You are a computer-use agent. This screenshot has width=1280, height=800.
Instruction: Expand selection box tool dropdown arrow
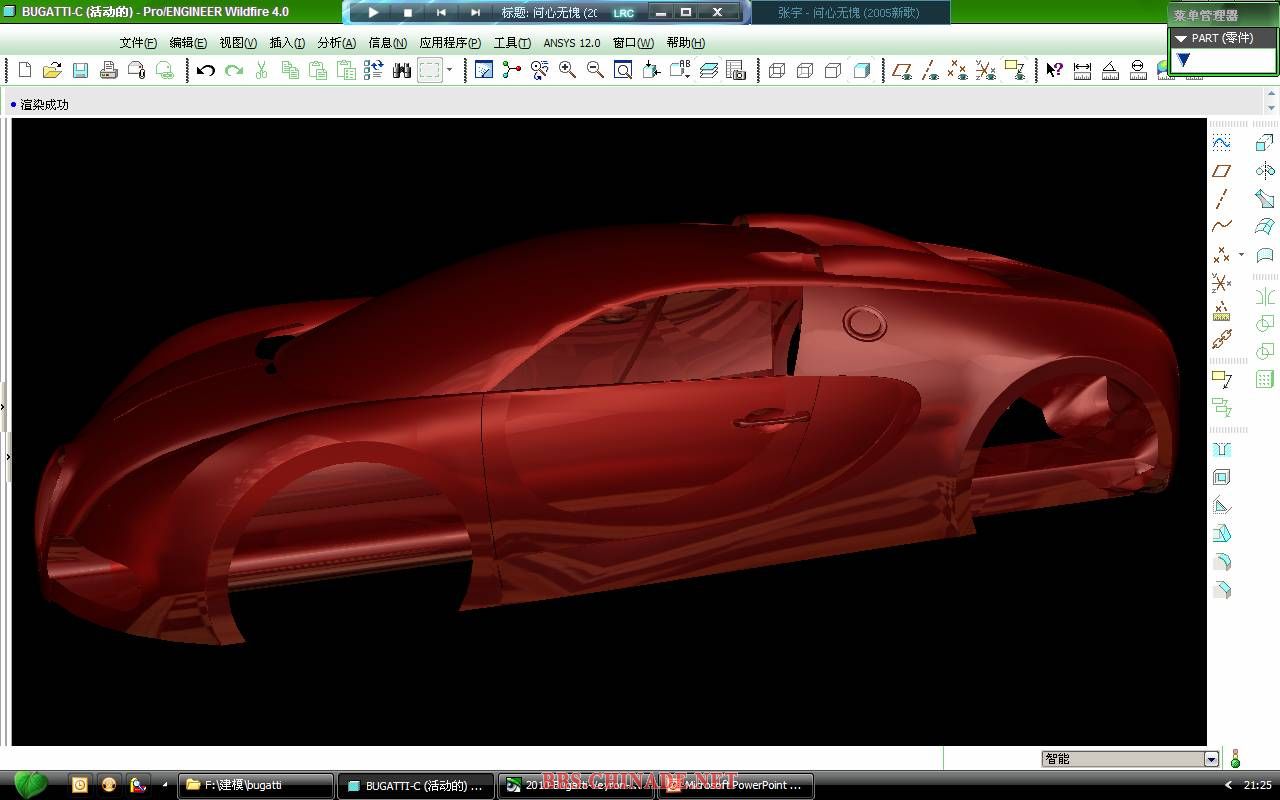pos(449,70)
